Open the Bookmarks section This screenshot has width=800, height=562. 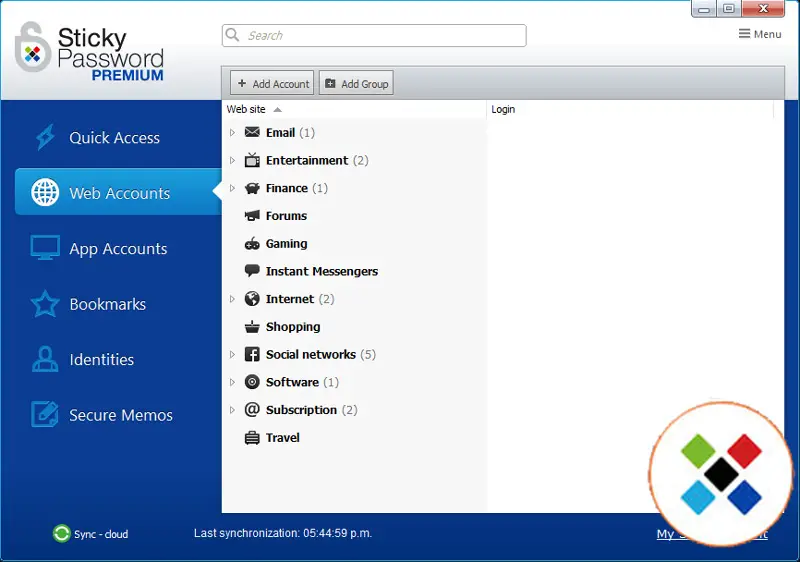coord(108,304)
